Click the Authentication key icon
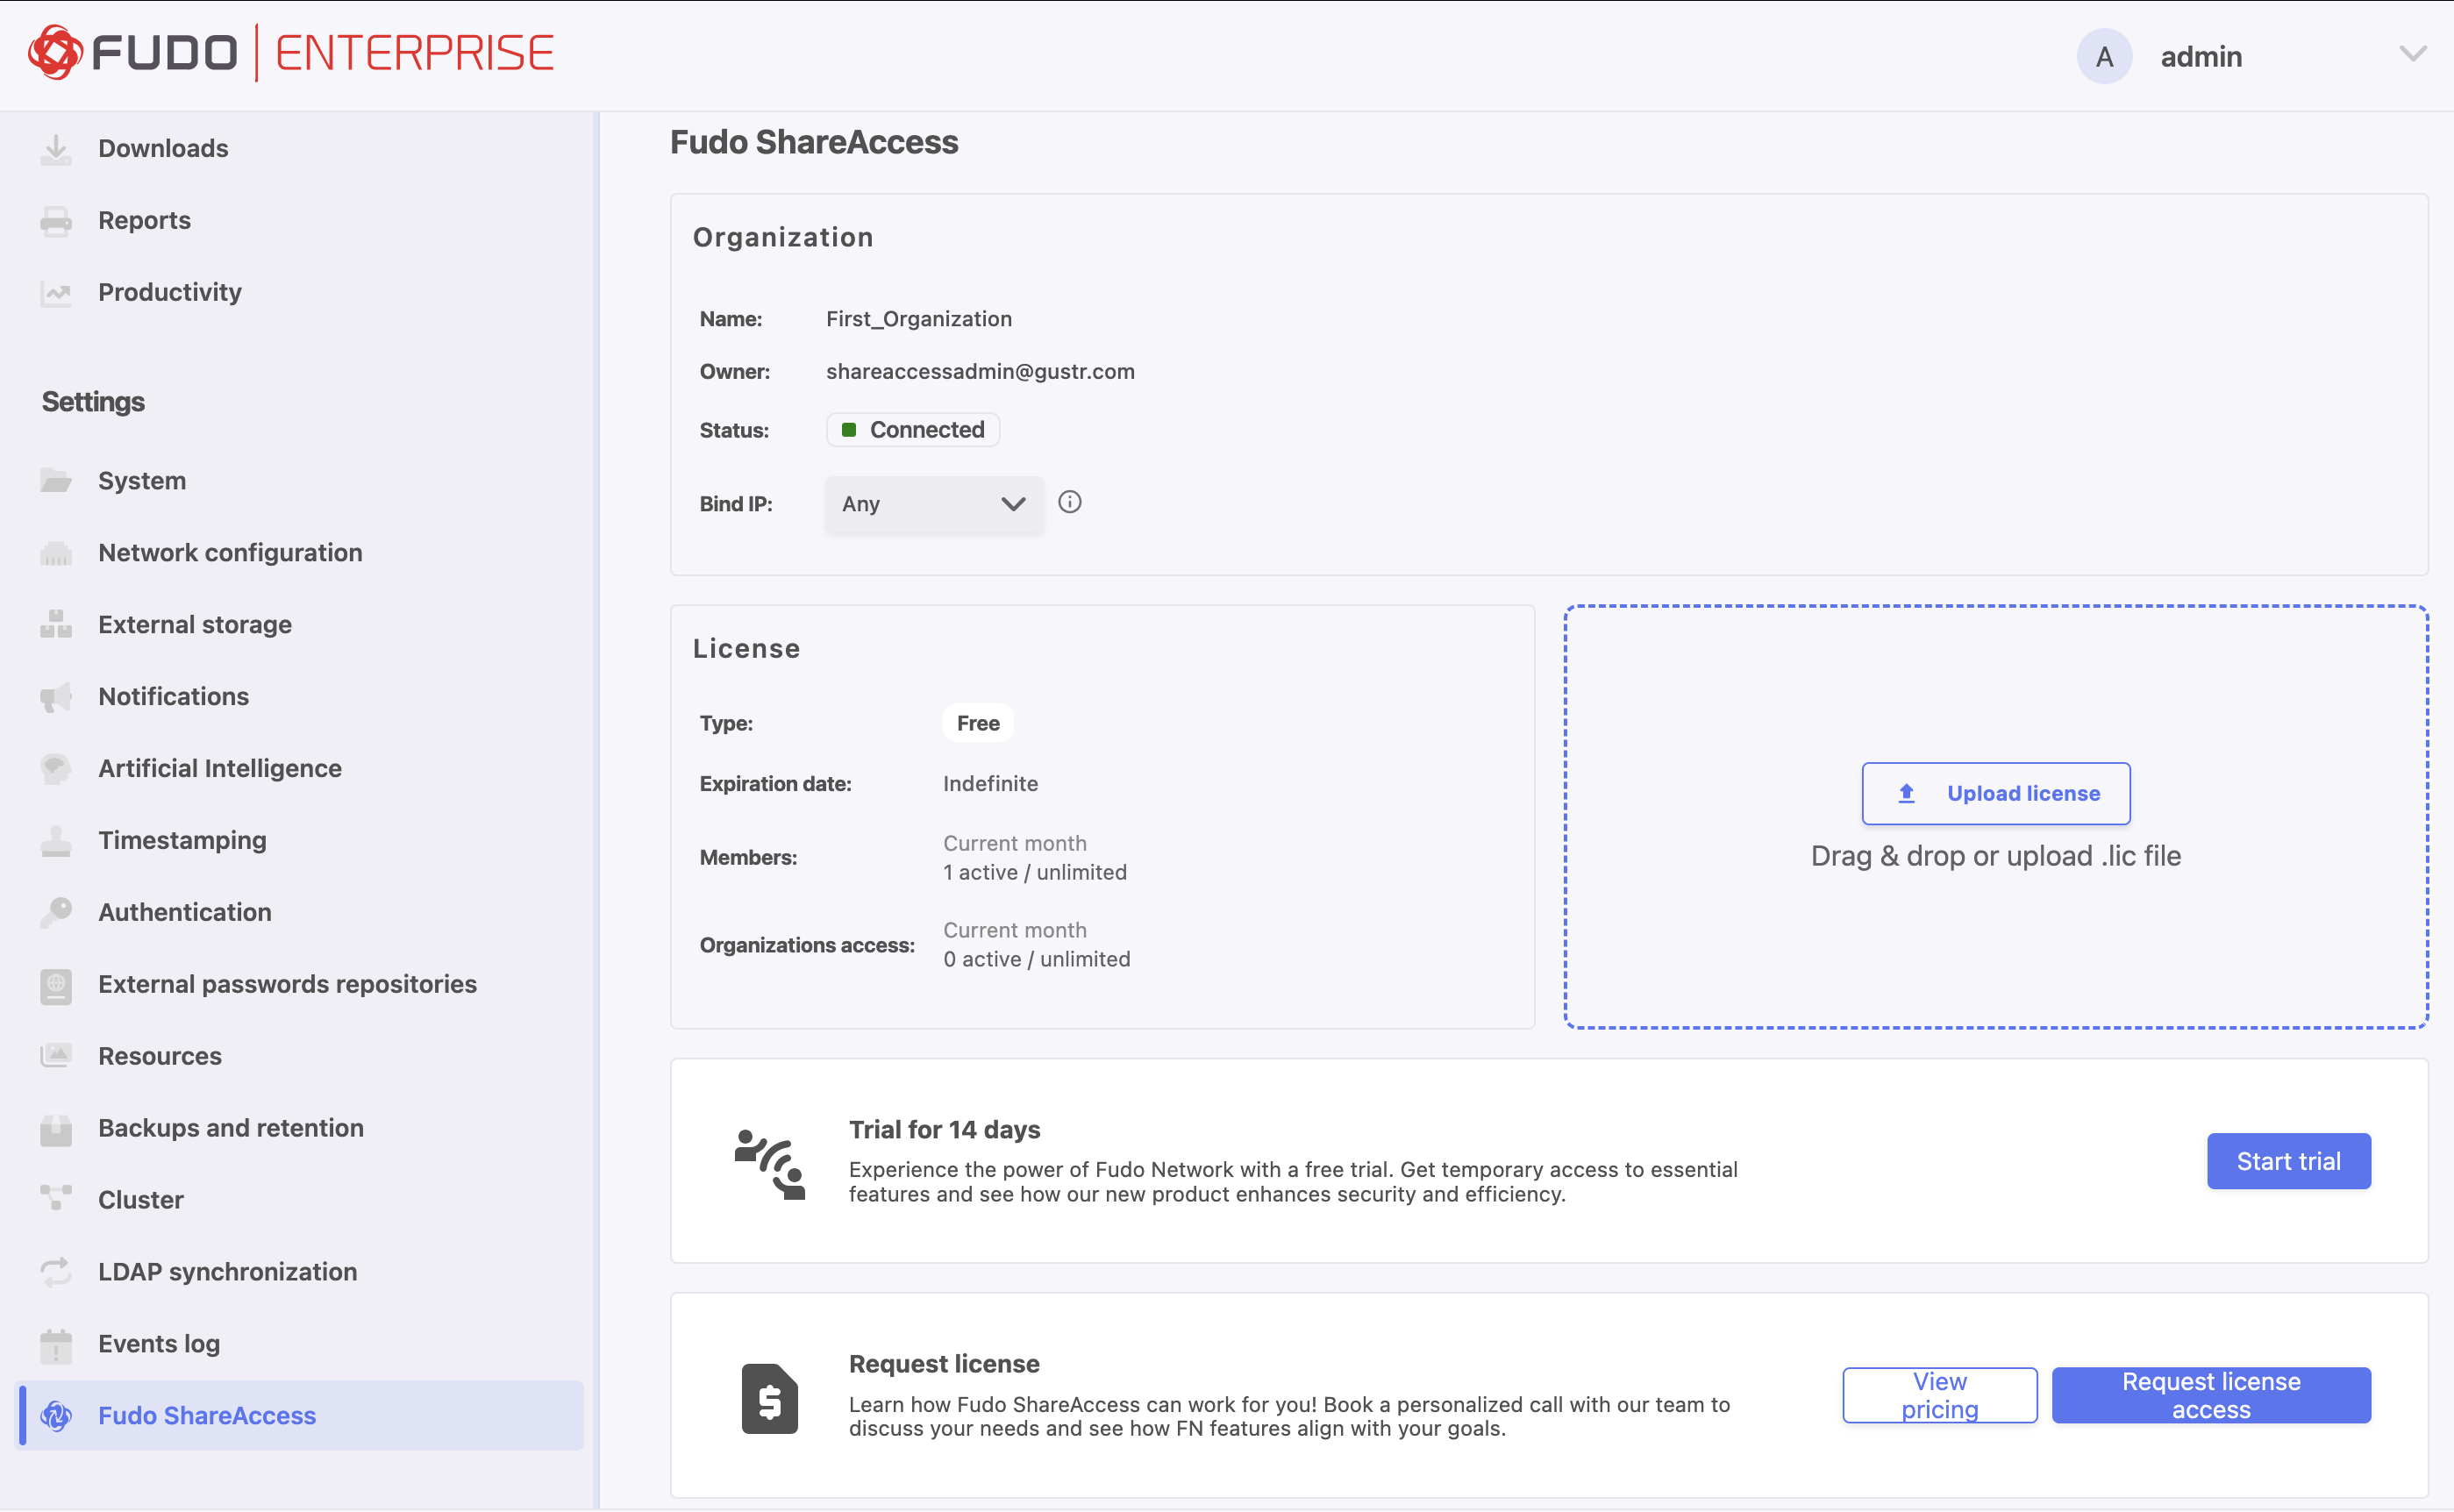 coord(56,913)
